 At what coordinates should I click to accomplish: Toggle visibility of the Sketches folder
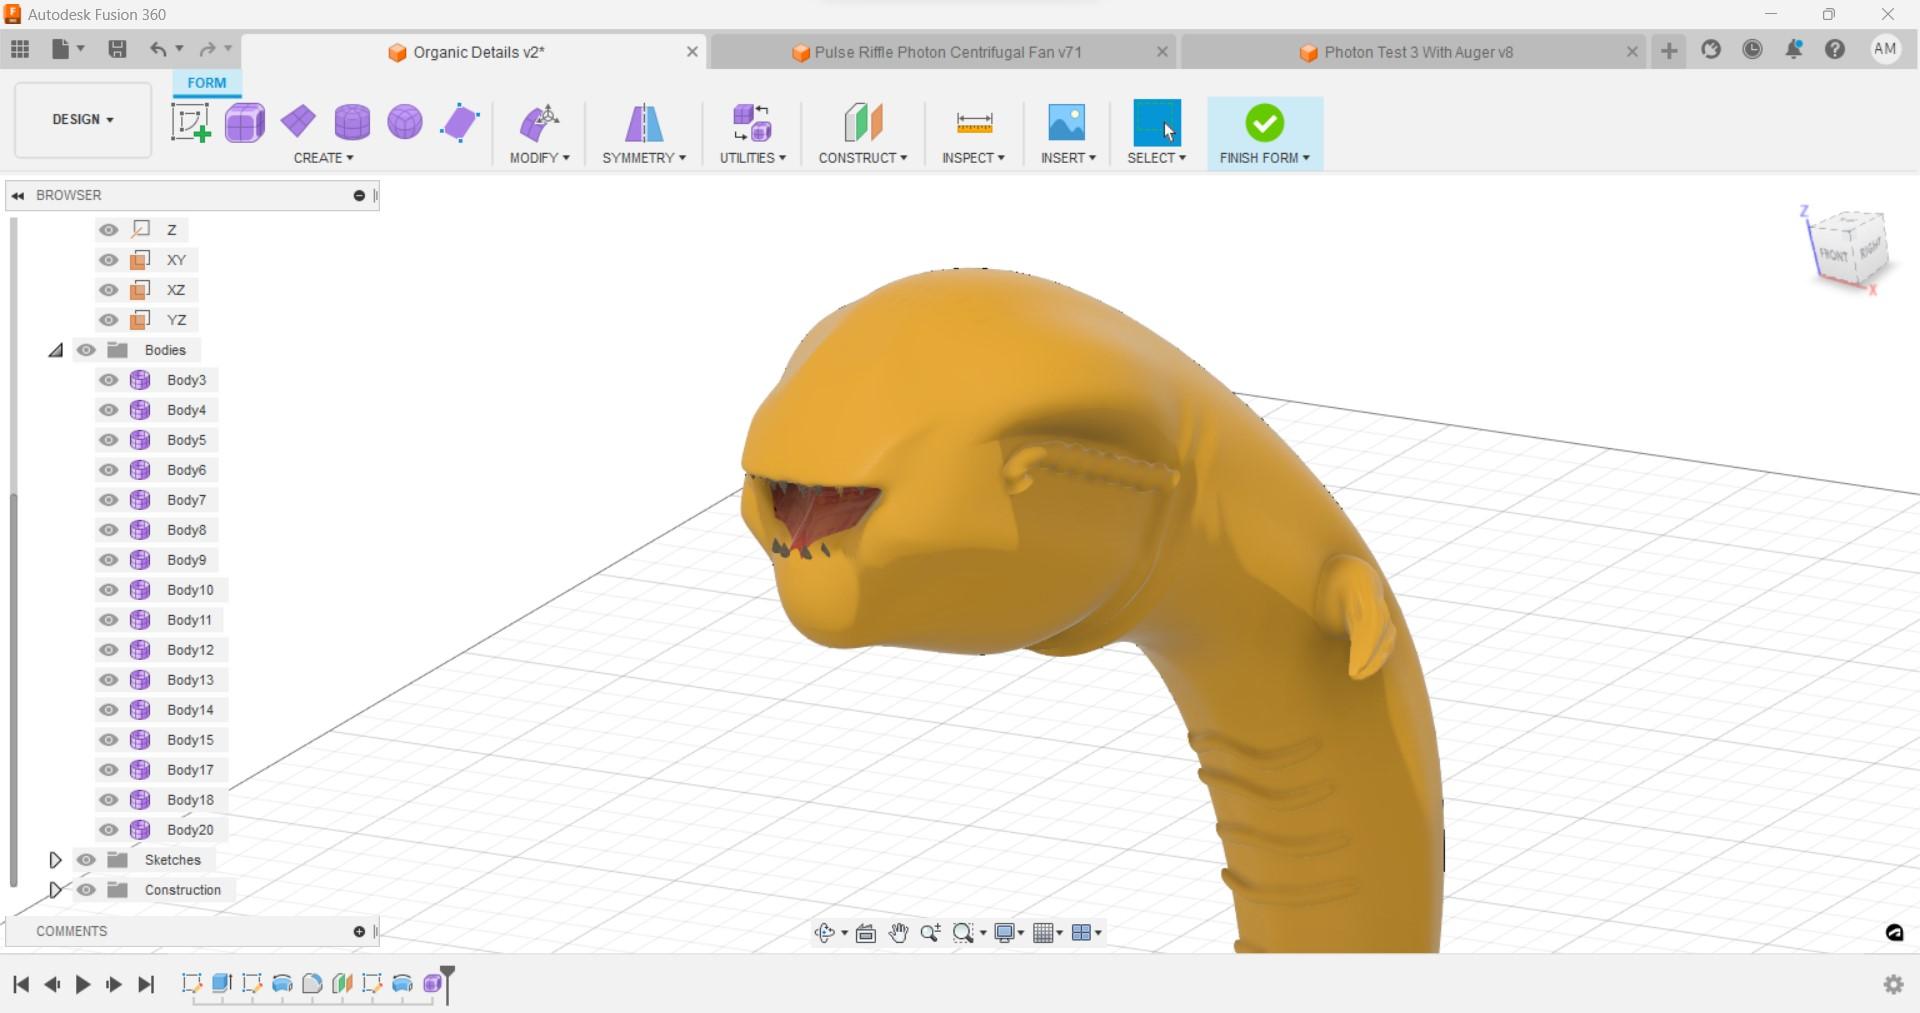[87, 860]
